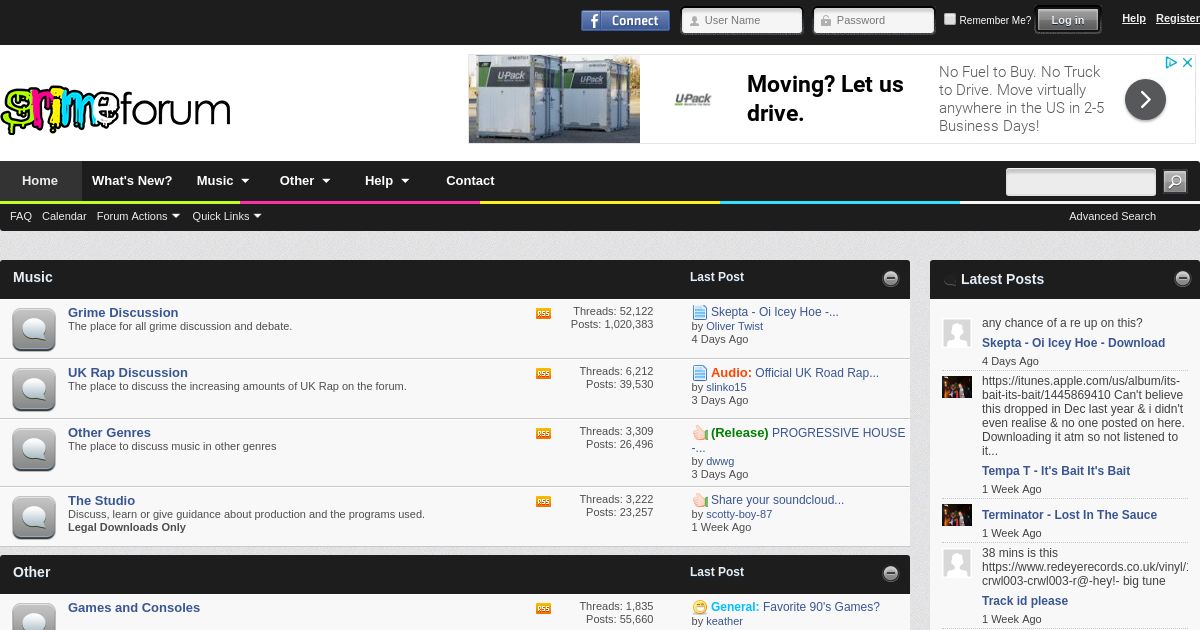1200x630 pixels.
Task: Open the FAQ link
Action: pyautogui.click(x=21, y=216)
